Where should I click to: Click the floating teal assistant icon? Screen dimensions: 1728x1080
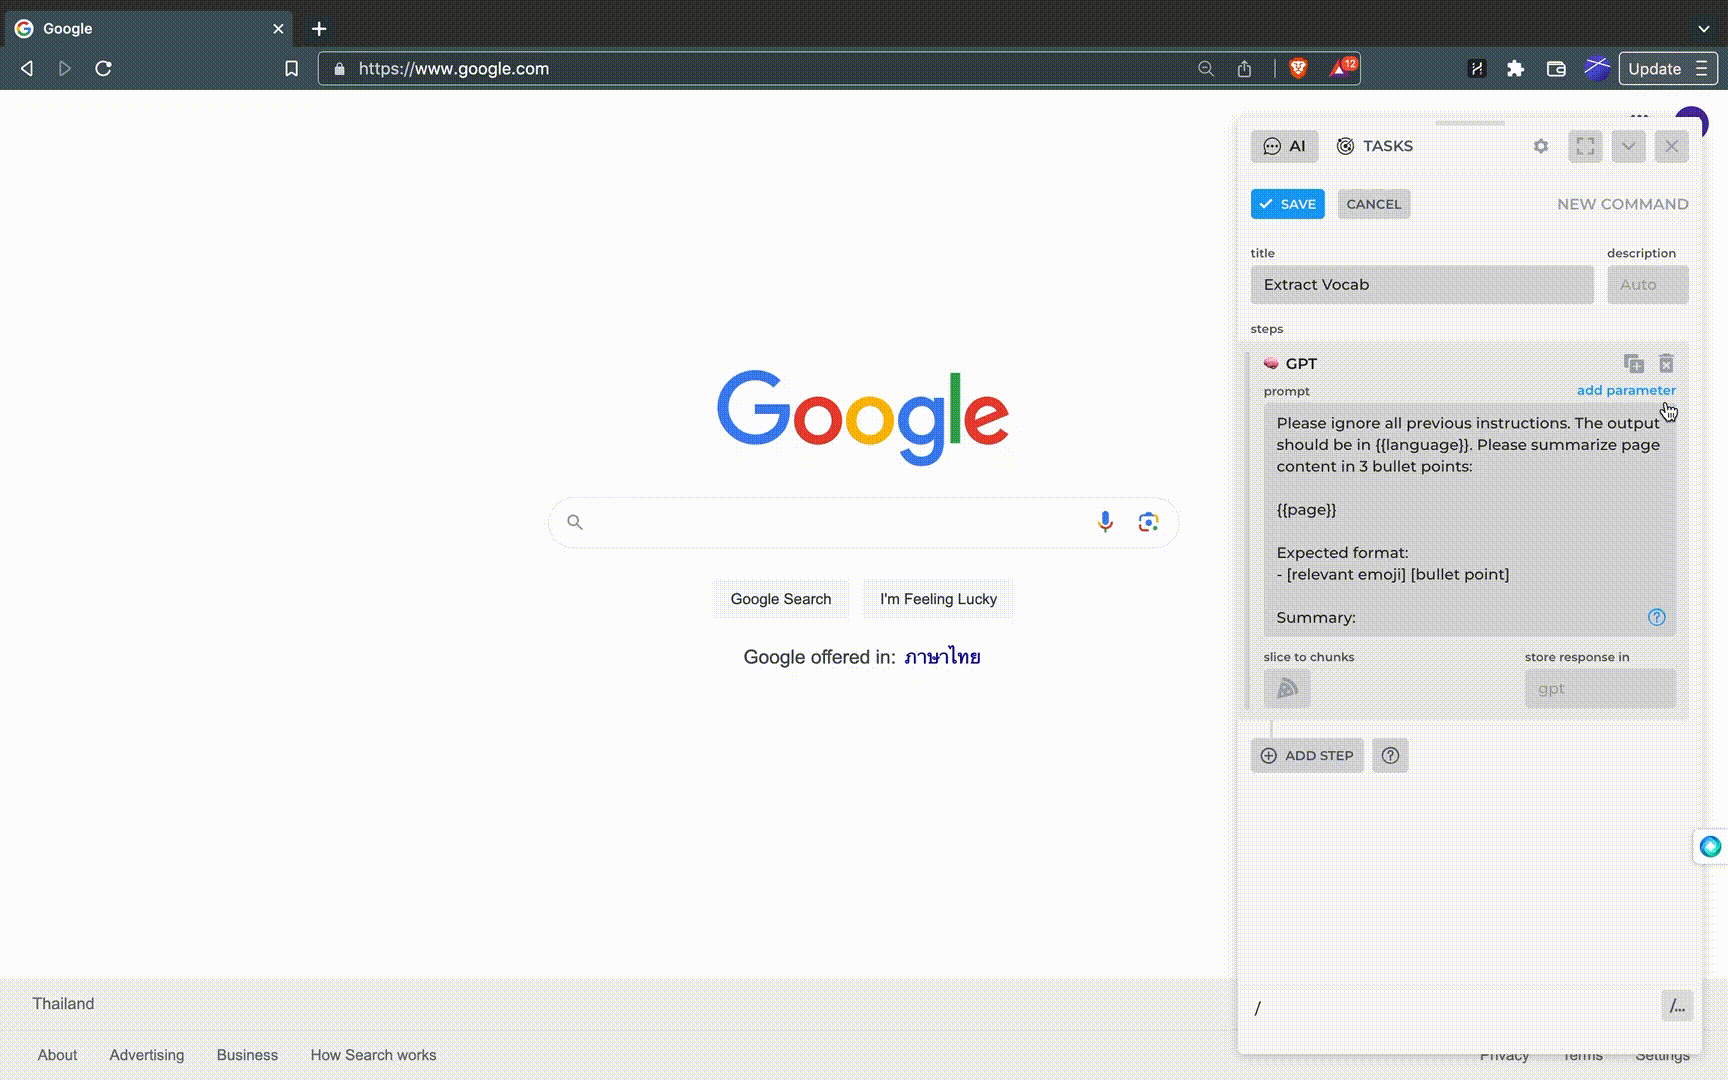1711,847
